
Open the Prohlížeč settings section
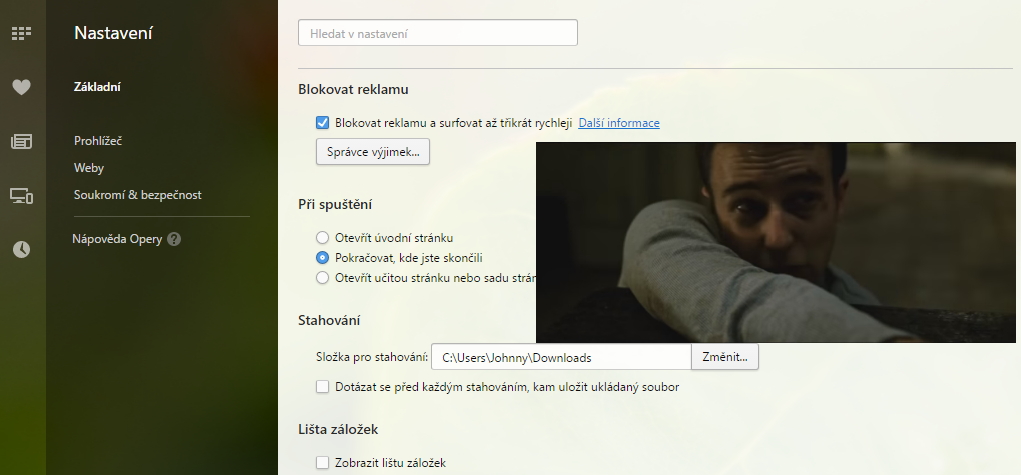click(98, 141)
